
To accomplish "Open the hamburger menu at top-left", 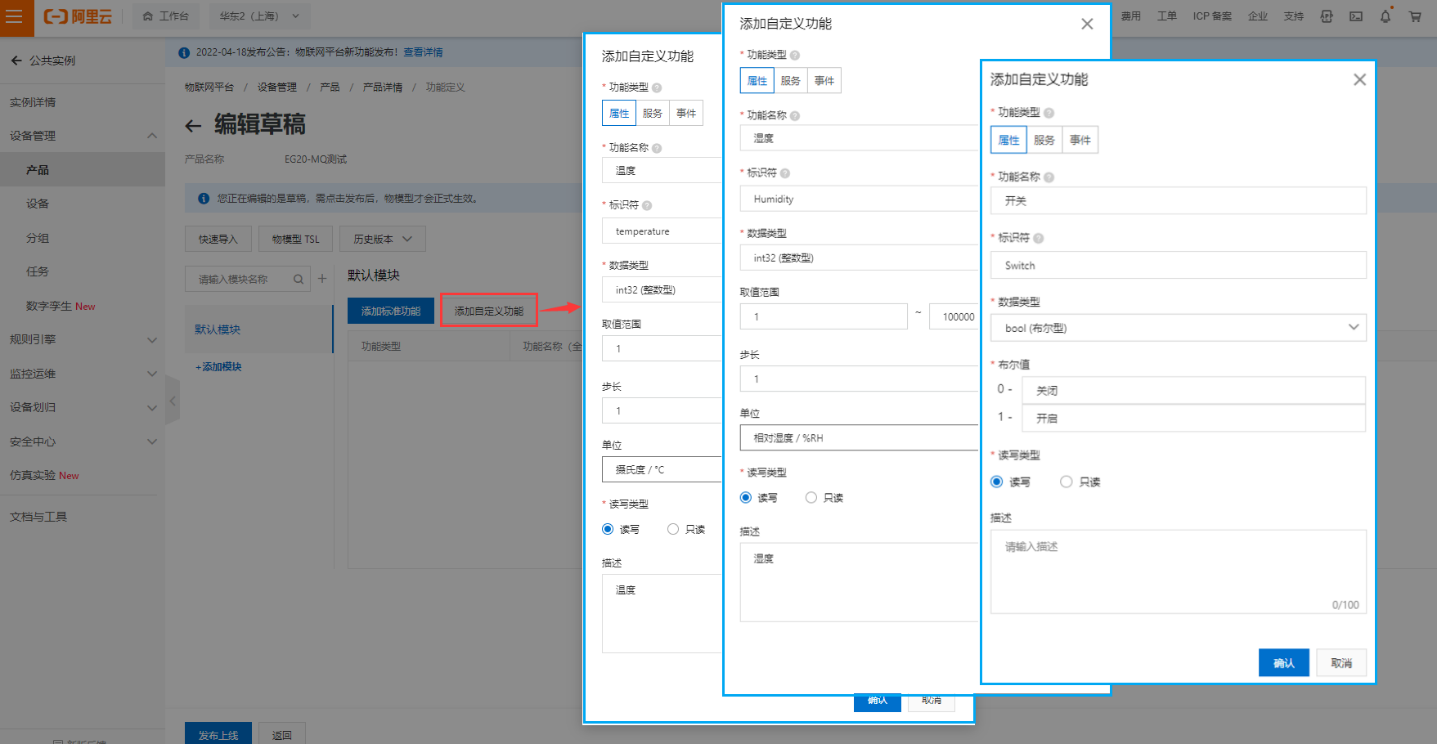I will (x=14, y=16).
